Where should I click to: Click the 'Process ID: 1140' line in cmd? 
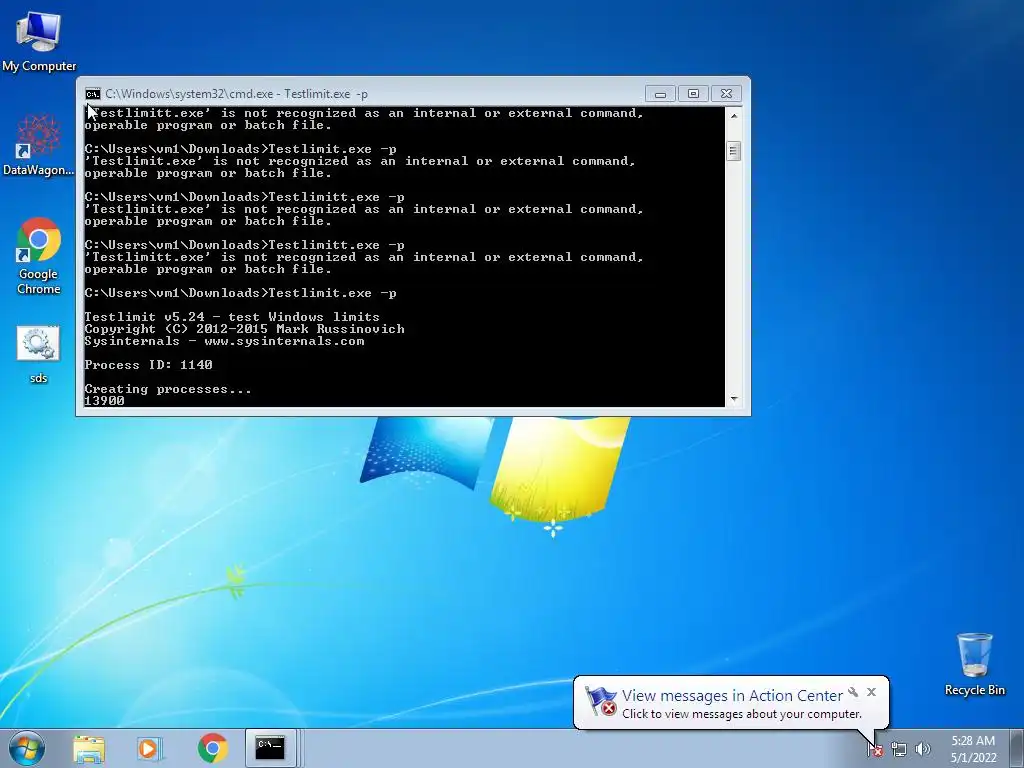coord(148,365)
